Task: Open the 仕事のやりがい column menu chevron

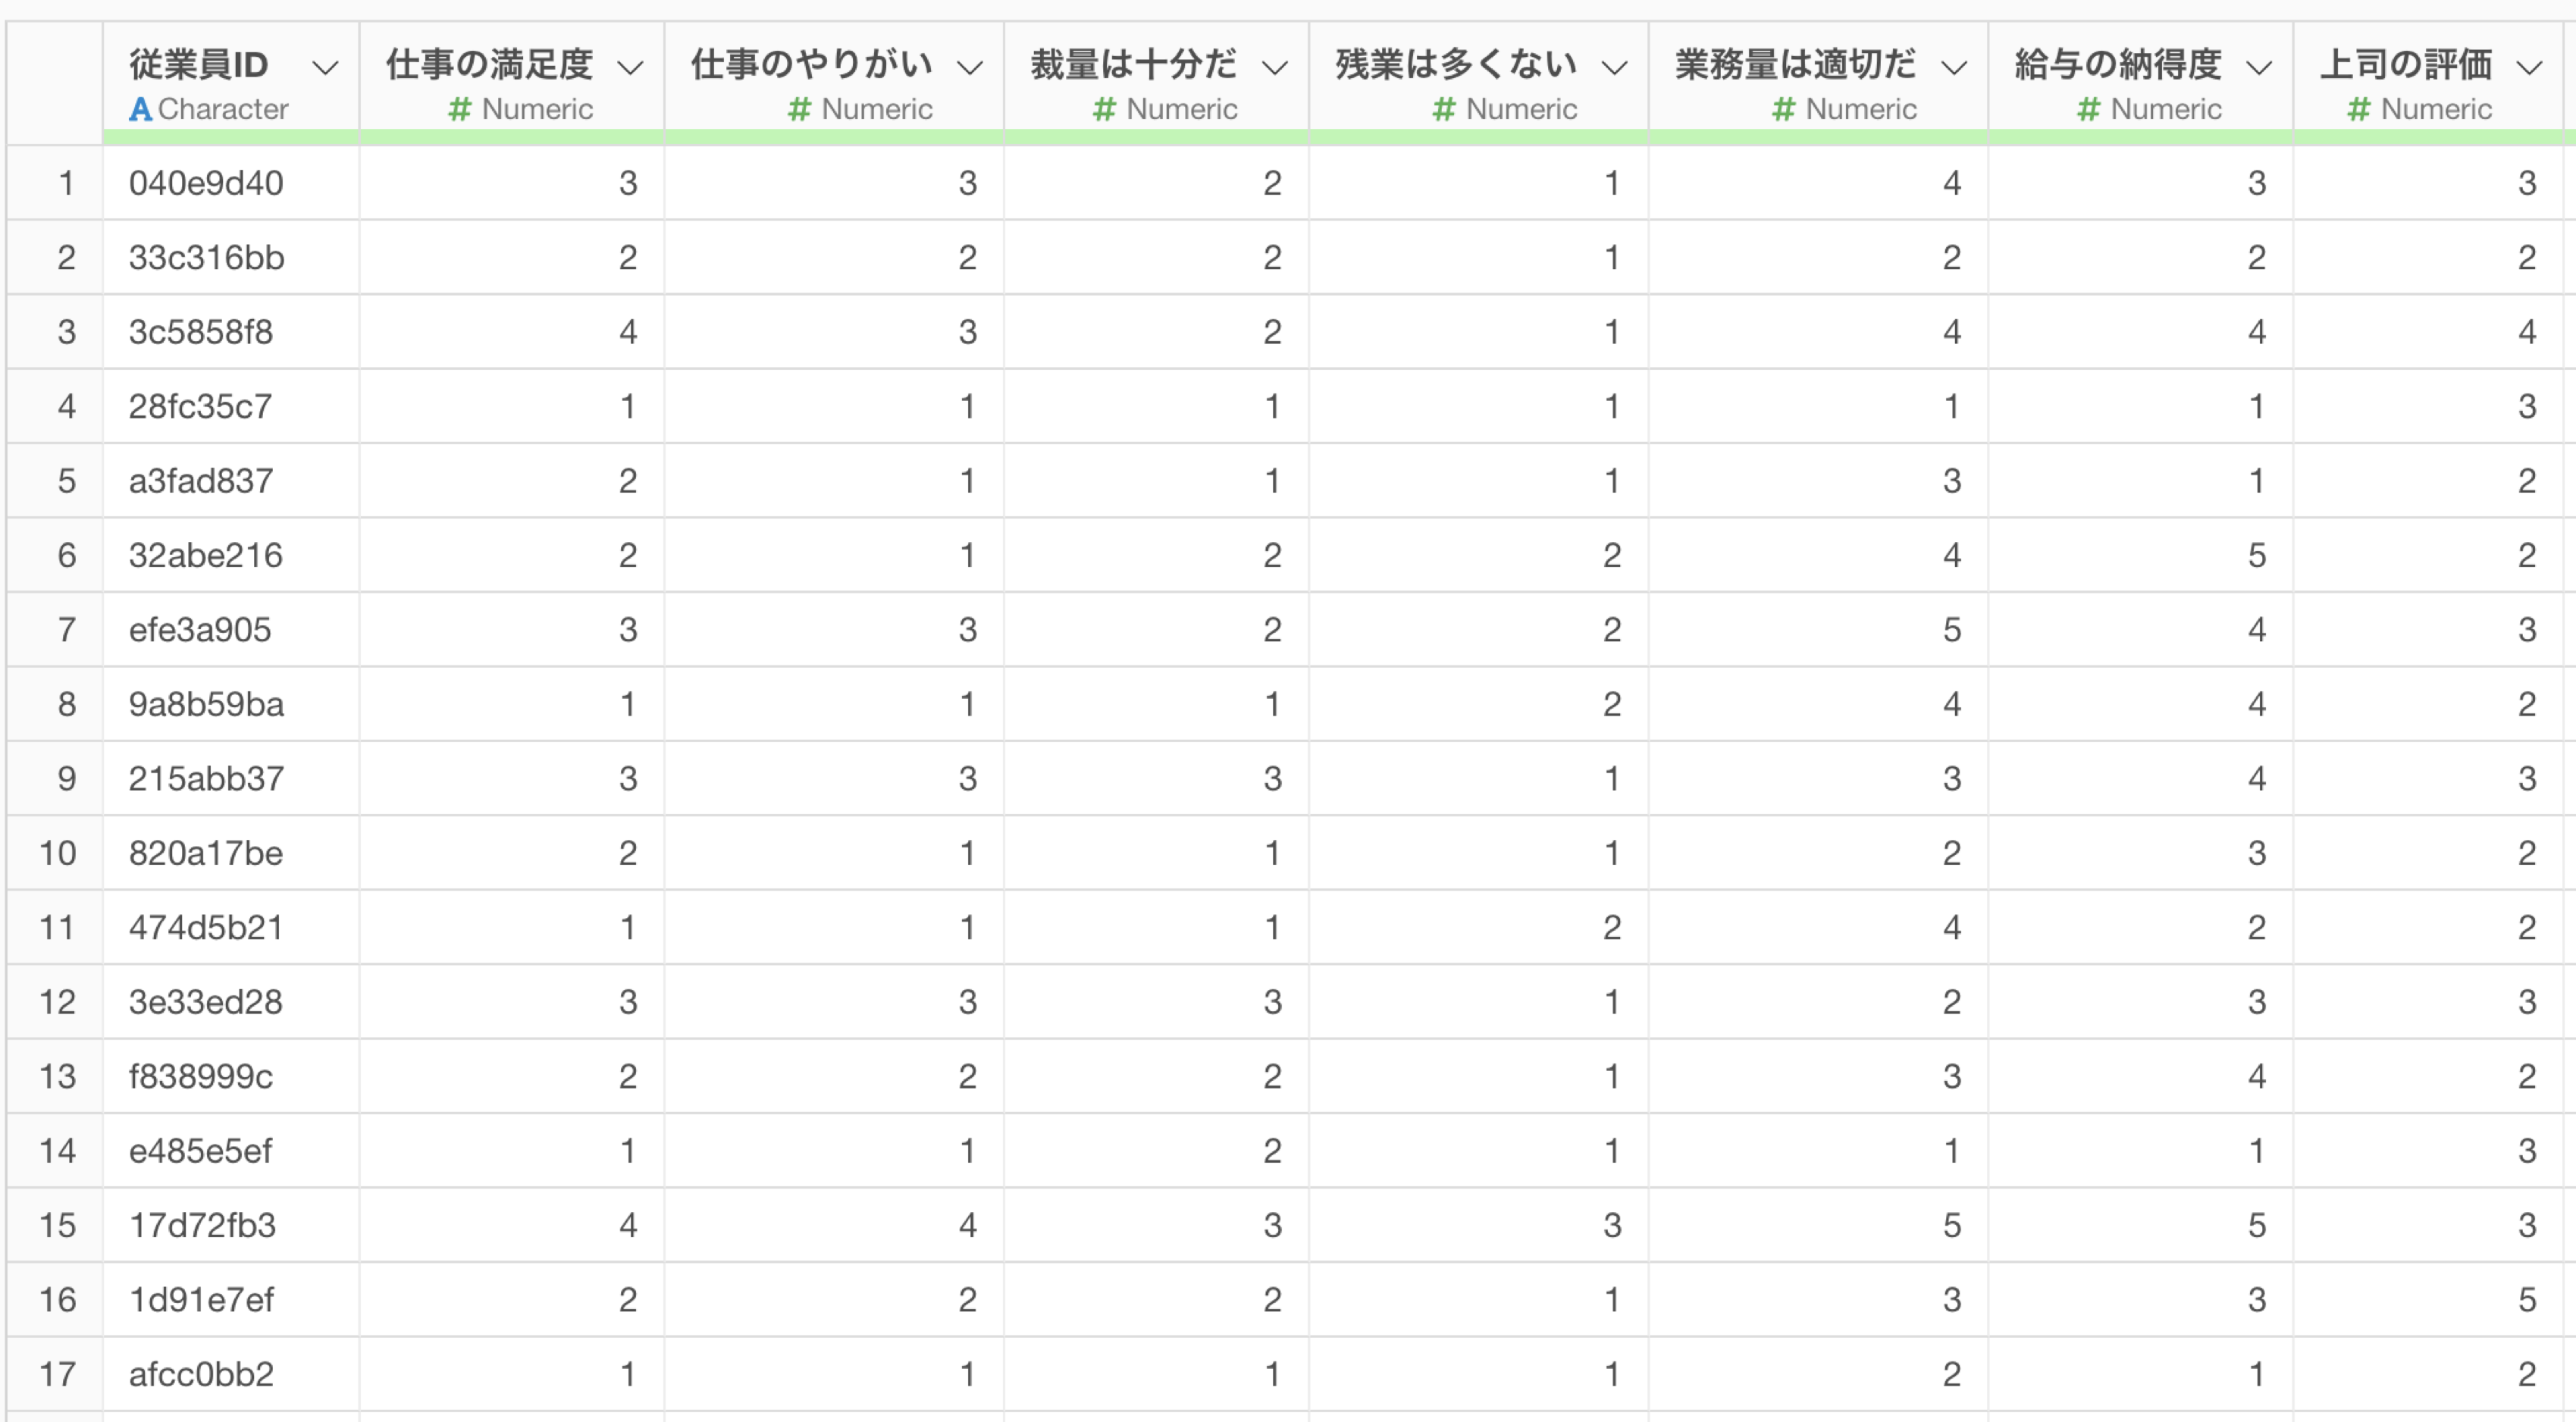Action: (x=970, y=68)
